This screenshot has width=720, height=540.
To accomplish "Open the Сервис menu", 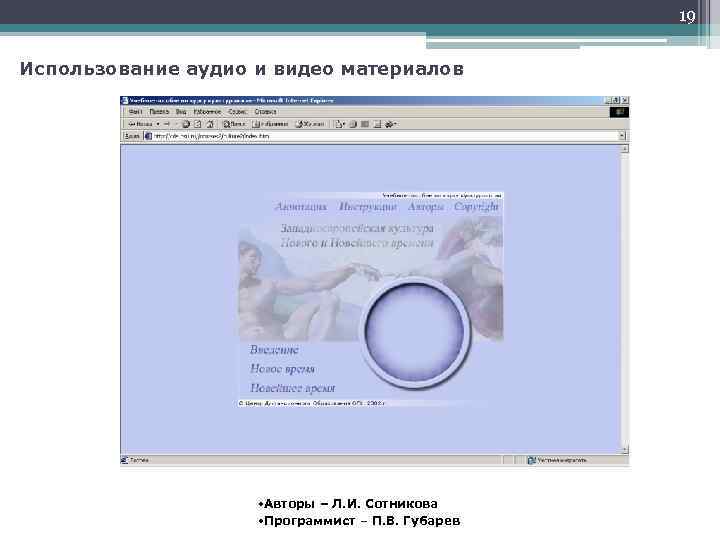I will 238,112.
